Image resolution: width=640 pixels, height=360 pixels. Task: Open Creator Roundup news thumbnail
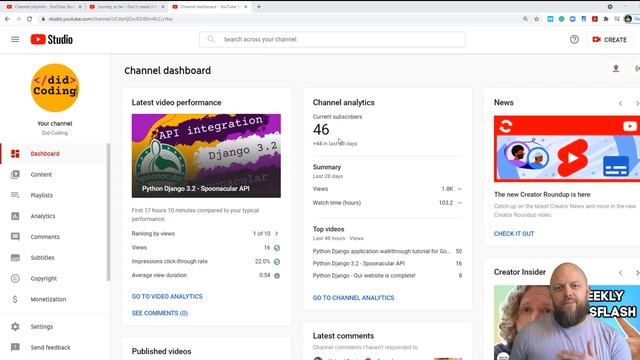[x=567, y=149]
